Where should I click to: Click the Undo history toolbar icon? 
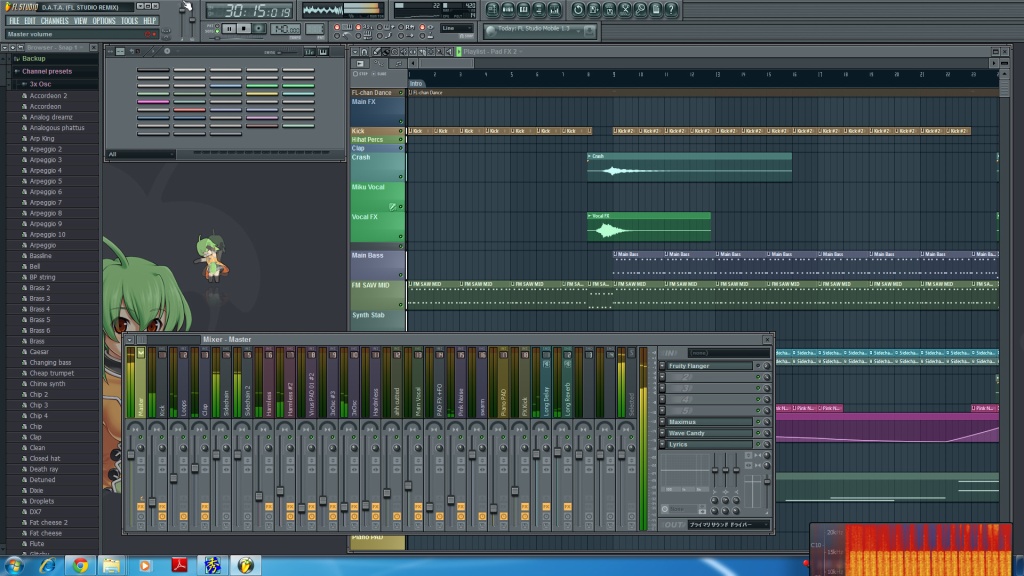(578, 10)
